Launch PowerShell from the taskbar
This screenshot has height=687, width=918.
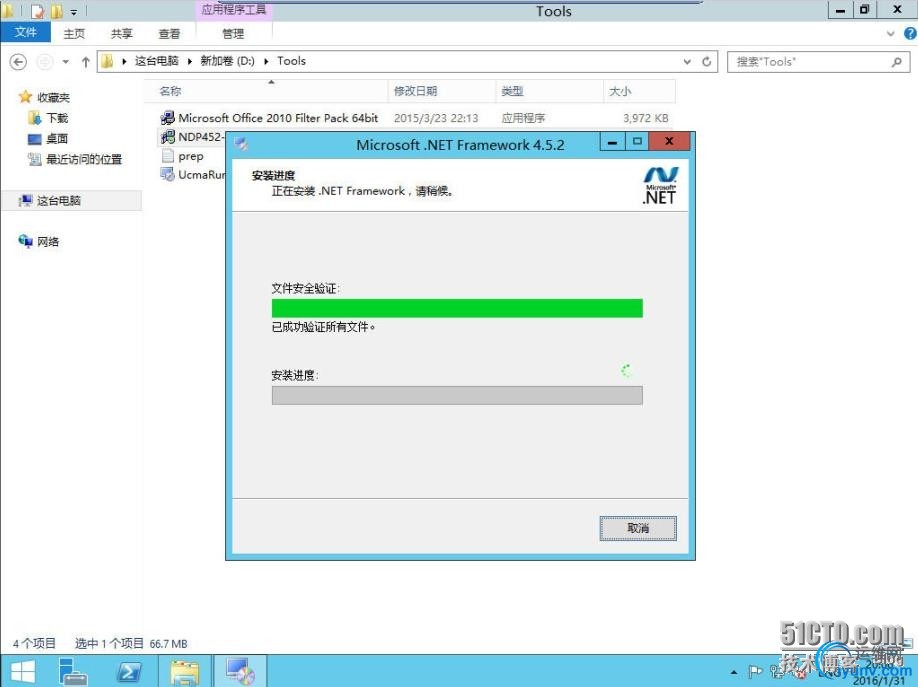[129, 671]
